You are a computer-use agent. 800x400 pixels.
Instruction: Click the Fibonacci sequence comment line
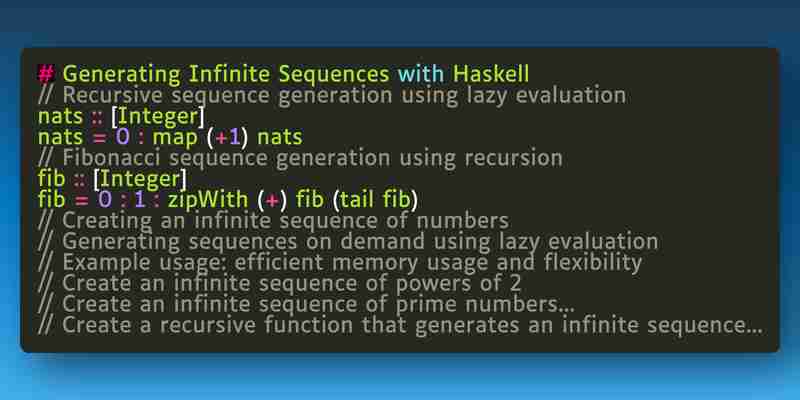[x=301, y=158]
